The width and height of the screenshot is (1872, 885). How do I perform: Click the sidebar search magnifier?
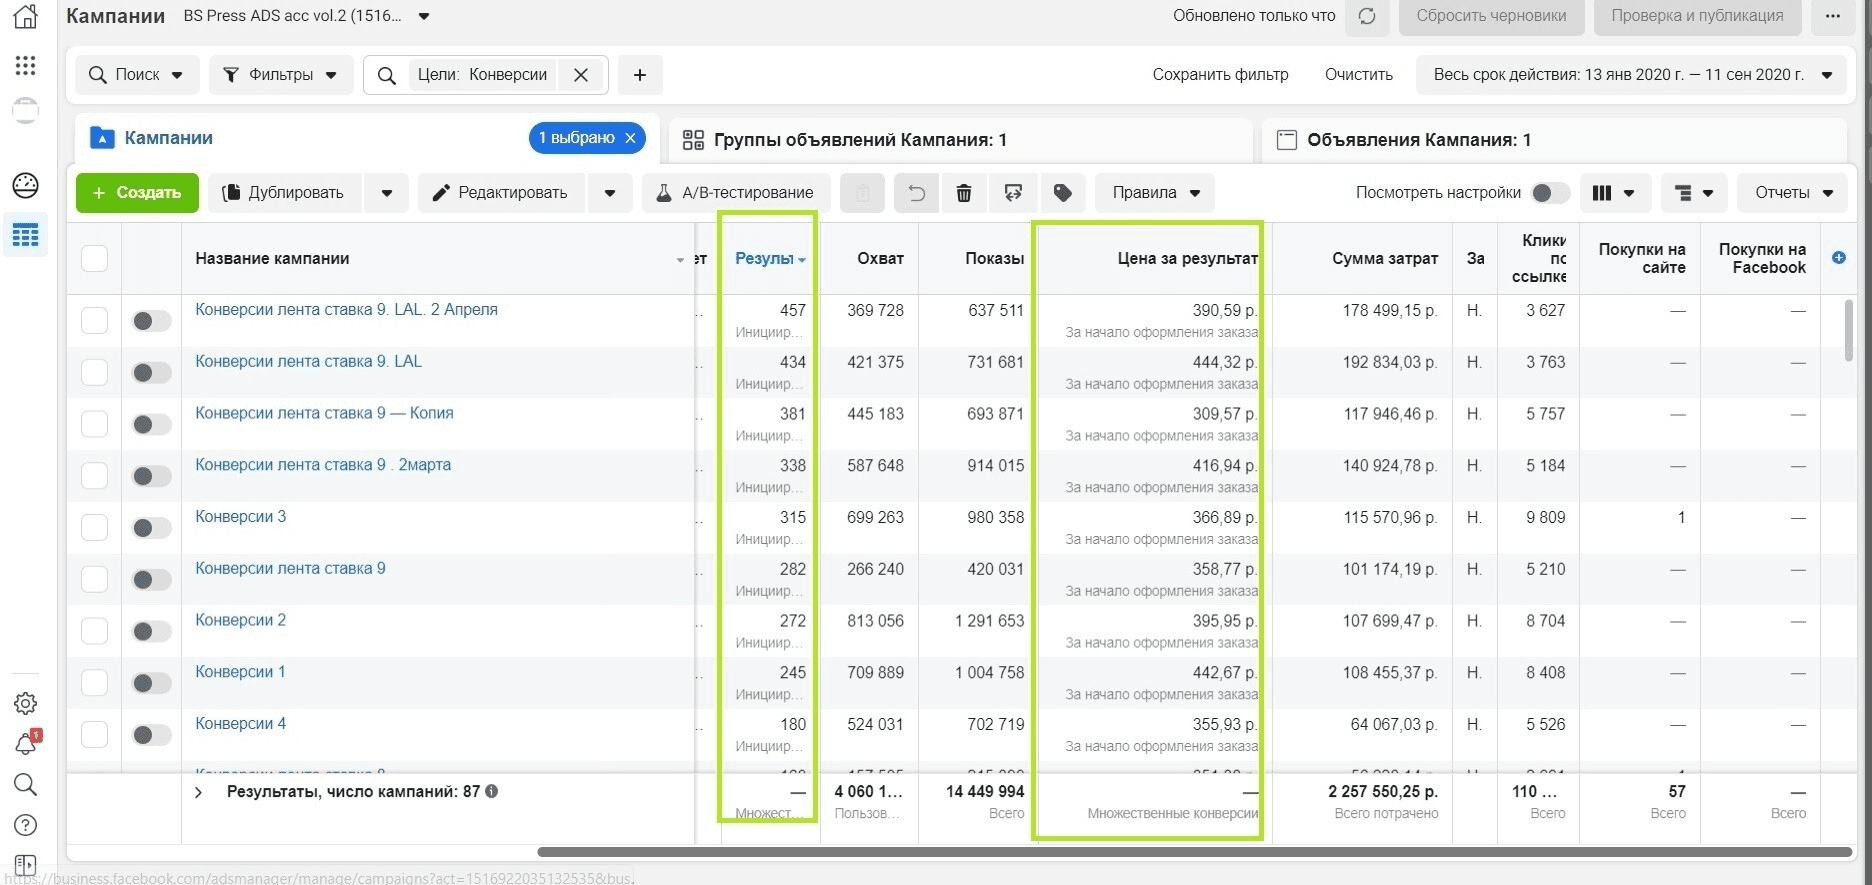pos(25,784)
